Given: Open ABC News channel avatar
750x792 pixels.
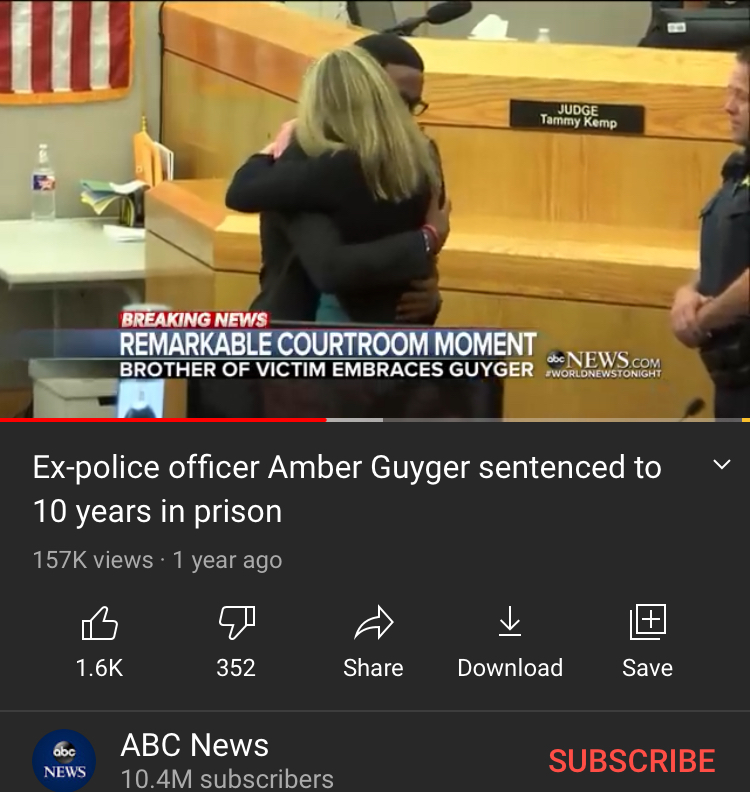Looking at the screenshot, I should 64,760.
